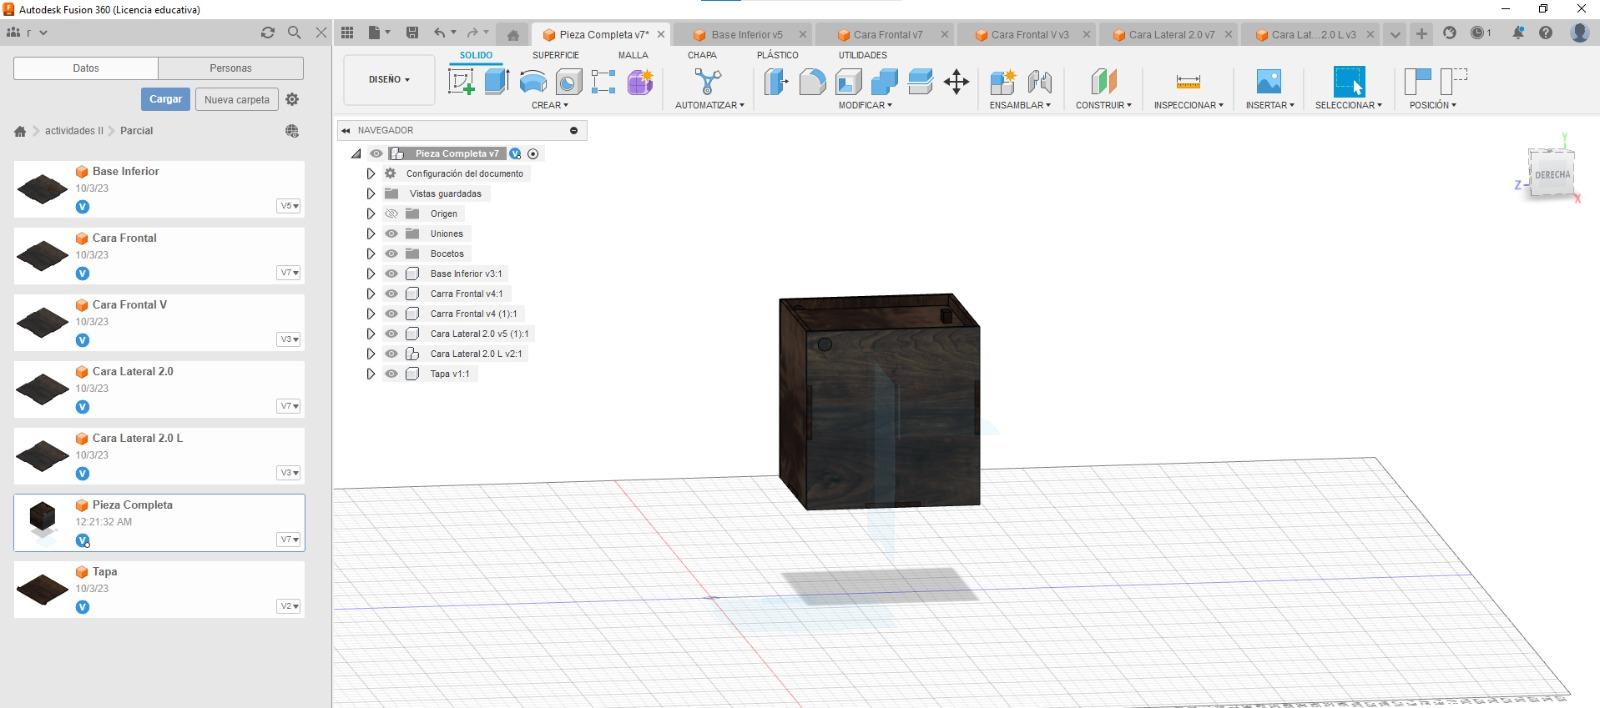Hide the Tapa v1:1 component
The height and width of the screenshot is (708, 1600).
click(391, 374)
